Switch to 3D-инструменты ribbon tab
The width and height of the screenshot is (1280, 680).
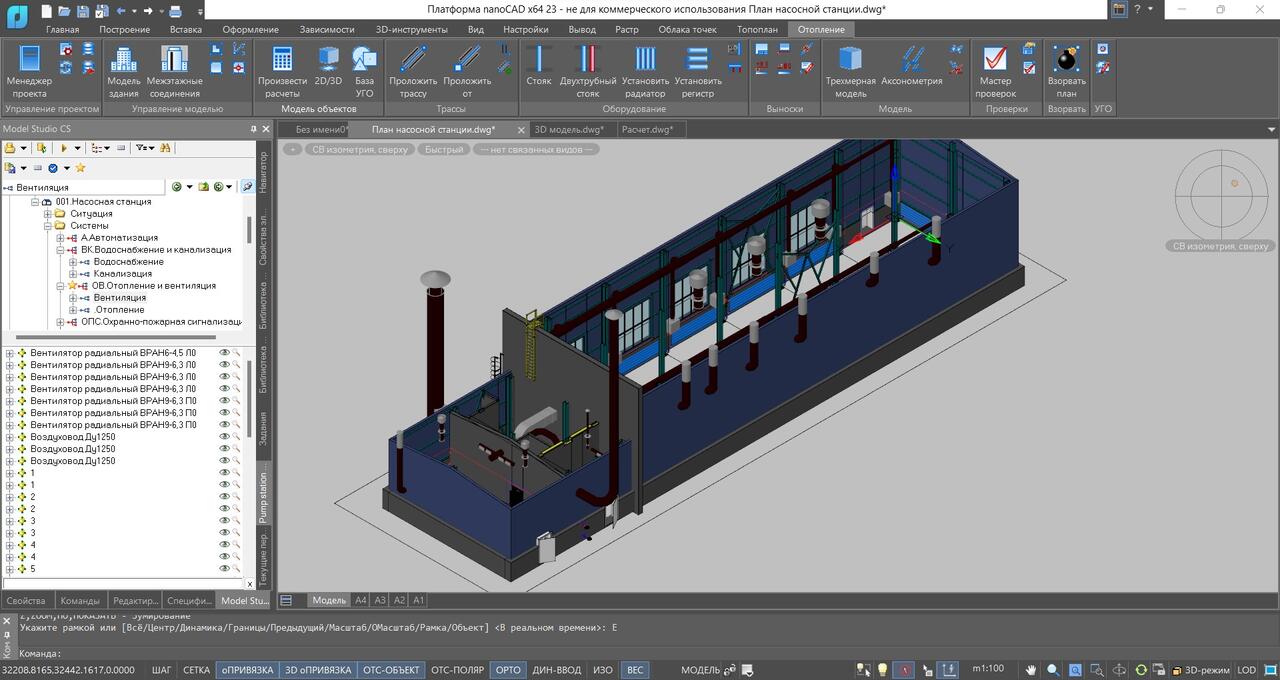(x=412, y=29)
